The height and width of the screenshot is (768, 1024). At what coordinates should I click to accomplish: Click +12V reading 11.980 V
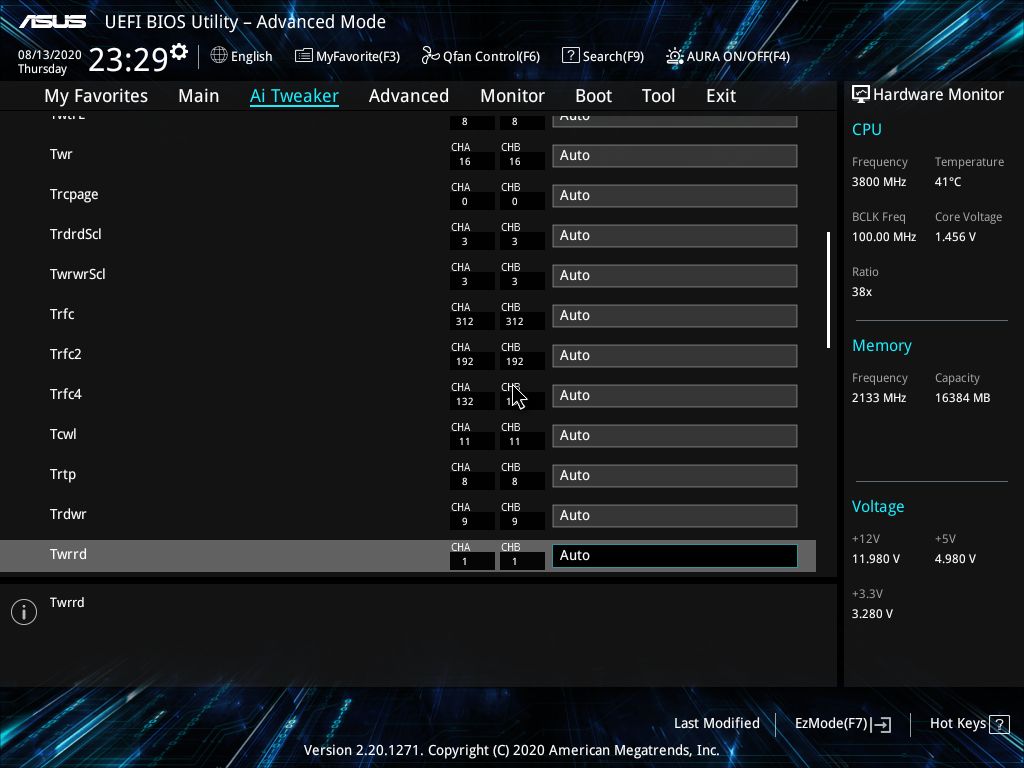coord(875,558)
